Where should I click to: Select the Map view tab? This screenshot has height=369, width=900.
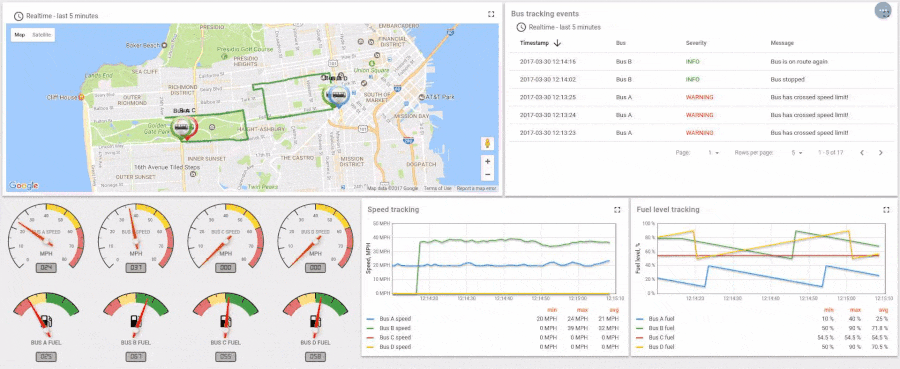pos(20,35)
